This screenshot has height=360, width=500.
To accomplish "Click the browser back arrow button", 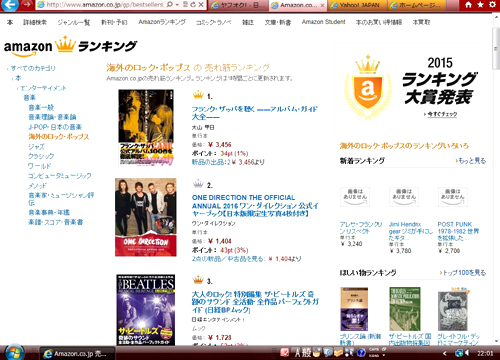I will (x=9, y=5).
